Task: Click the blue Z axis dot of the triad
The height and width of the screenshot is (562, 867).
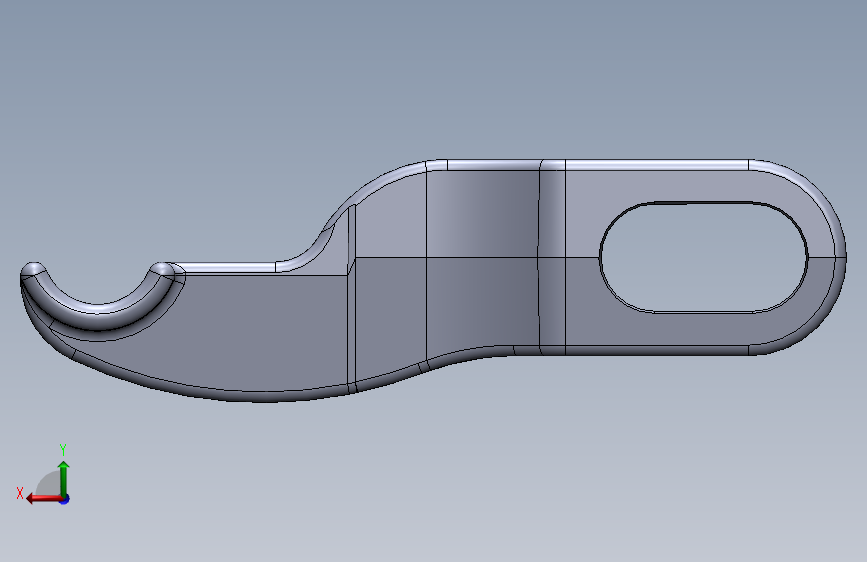Action: click(x=65, y=499)
